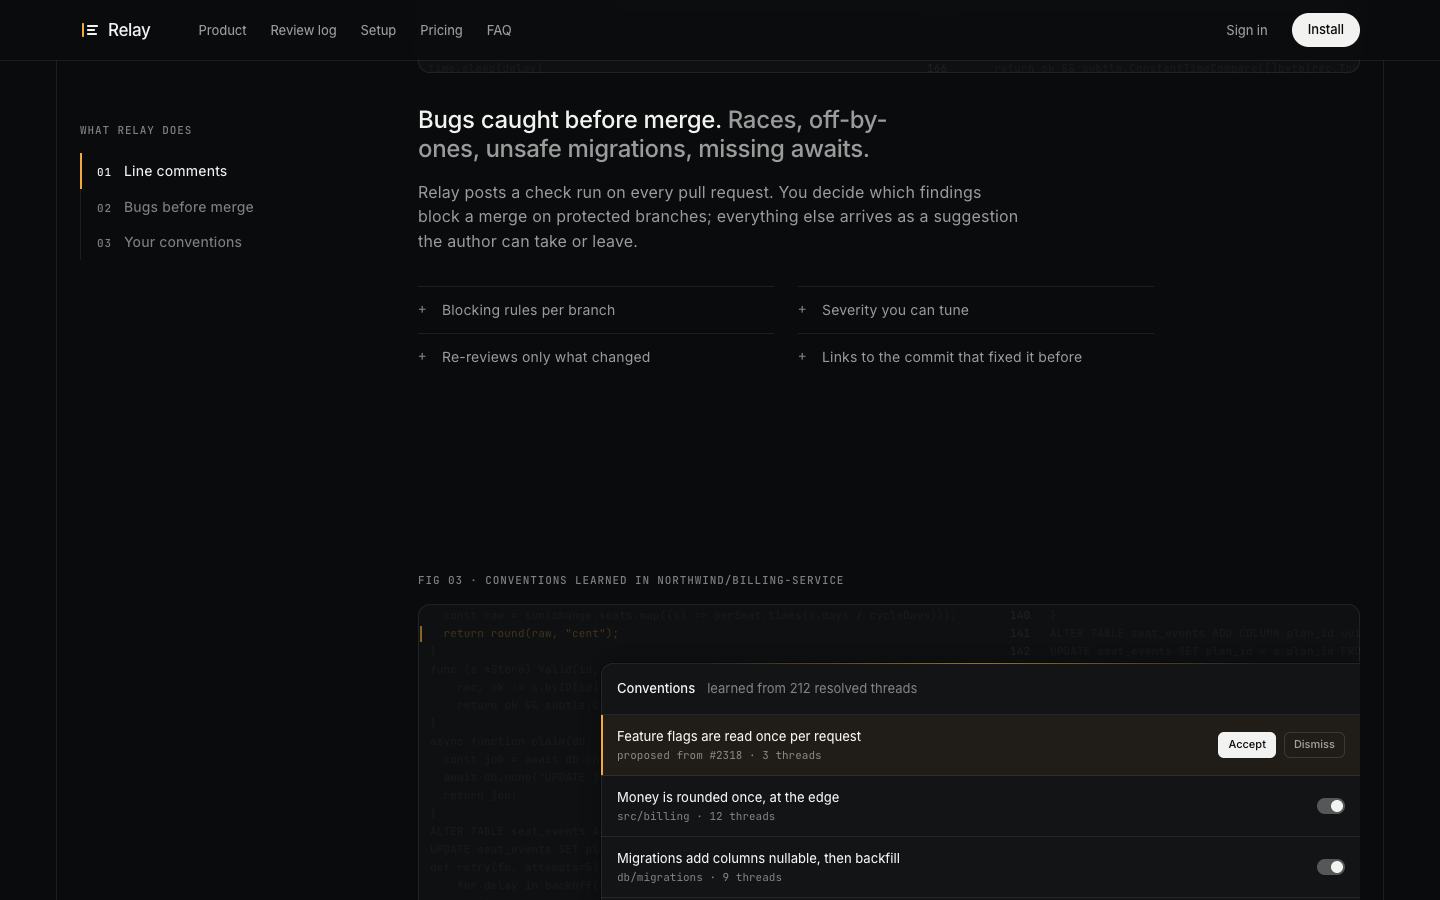
Task: Select 03 Your conventions in sidebar
Action: (x=169, y=242)
